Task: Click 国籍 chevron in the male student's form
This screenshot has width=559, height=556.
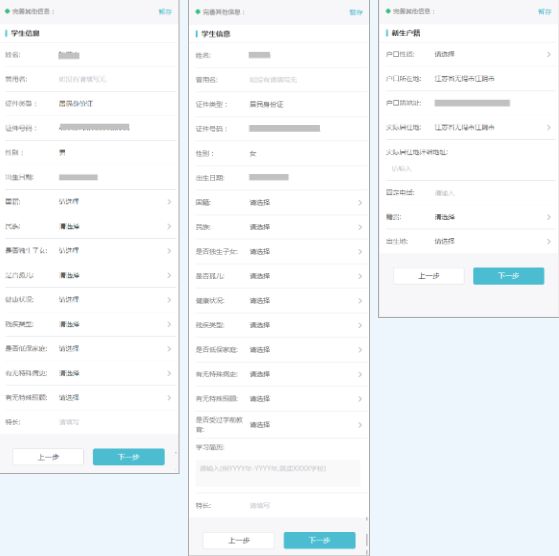Action: 169,202
